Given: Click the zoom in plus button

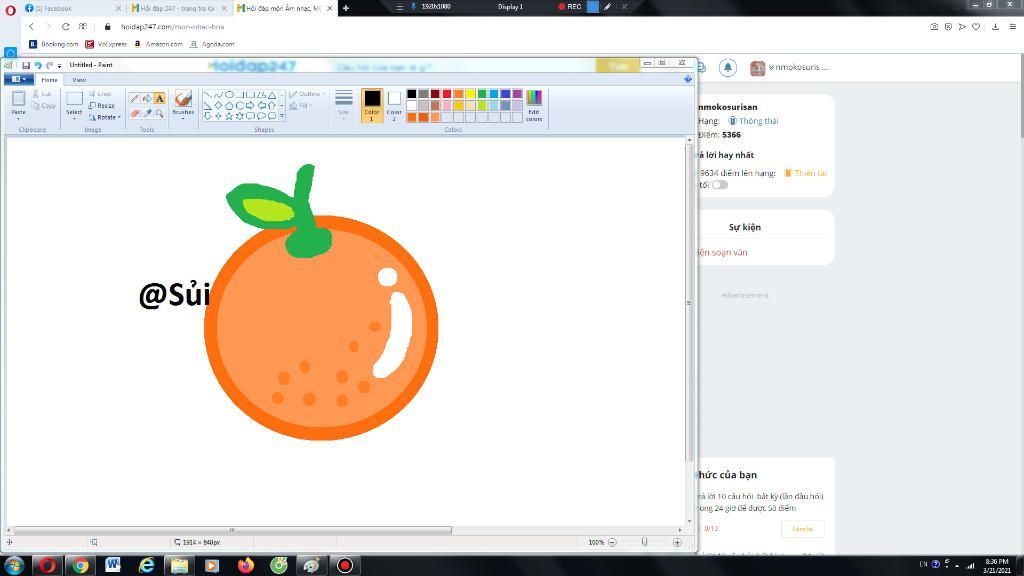Looking at the screenshot, I should [x=677, y=542].
